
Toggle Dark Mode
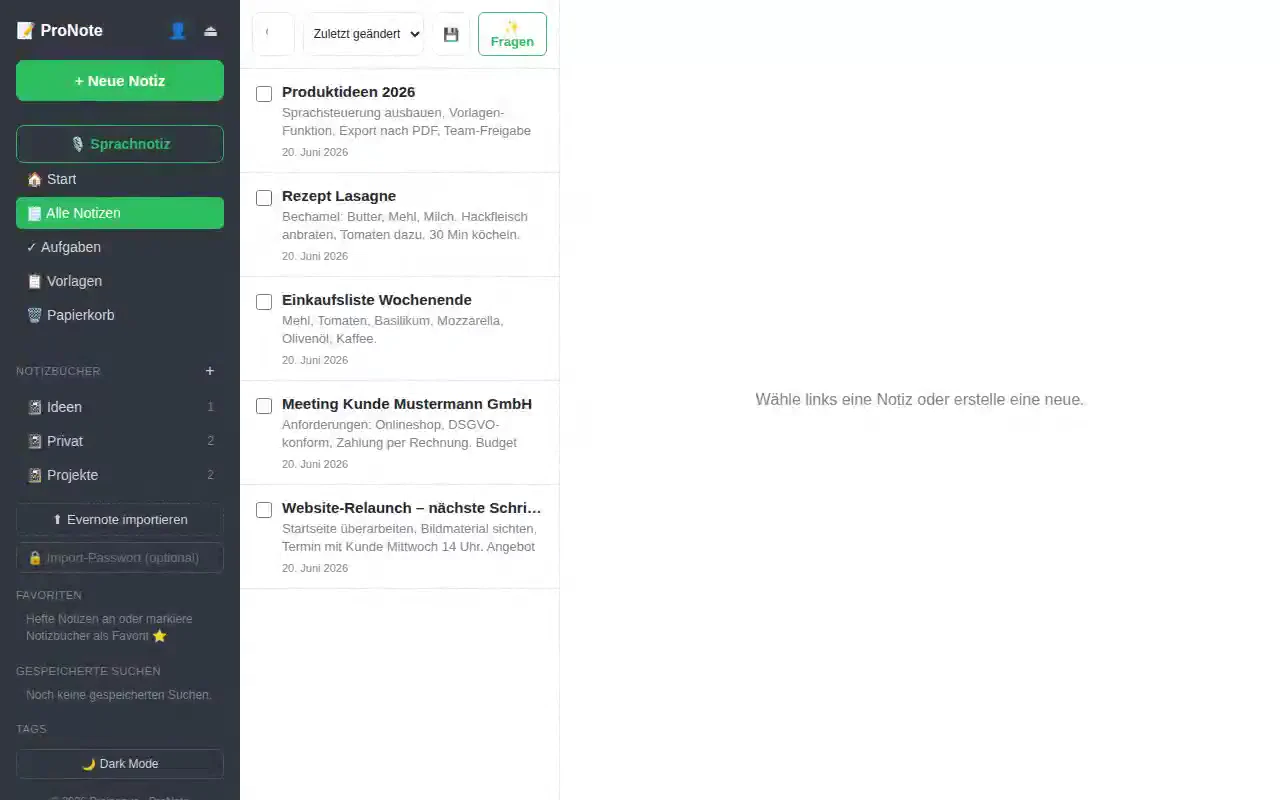(120, 764)
